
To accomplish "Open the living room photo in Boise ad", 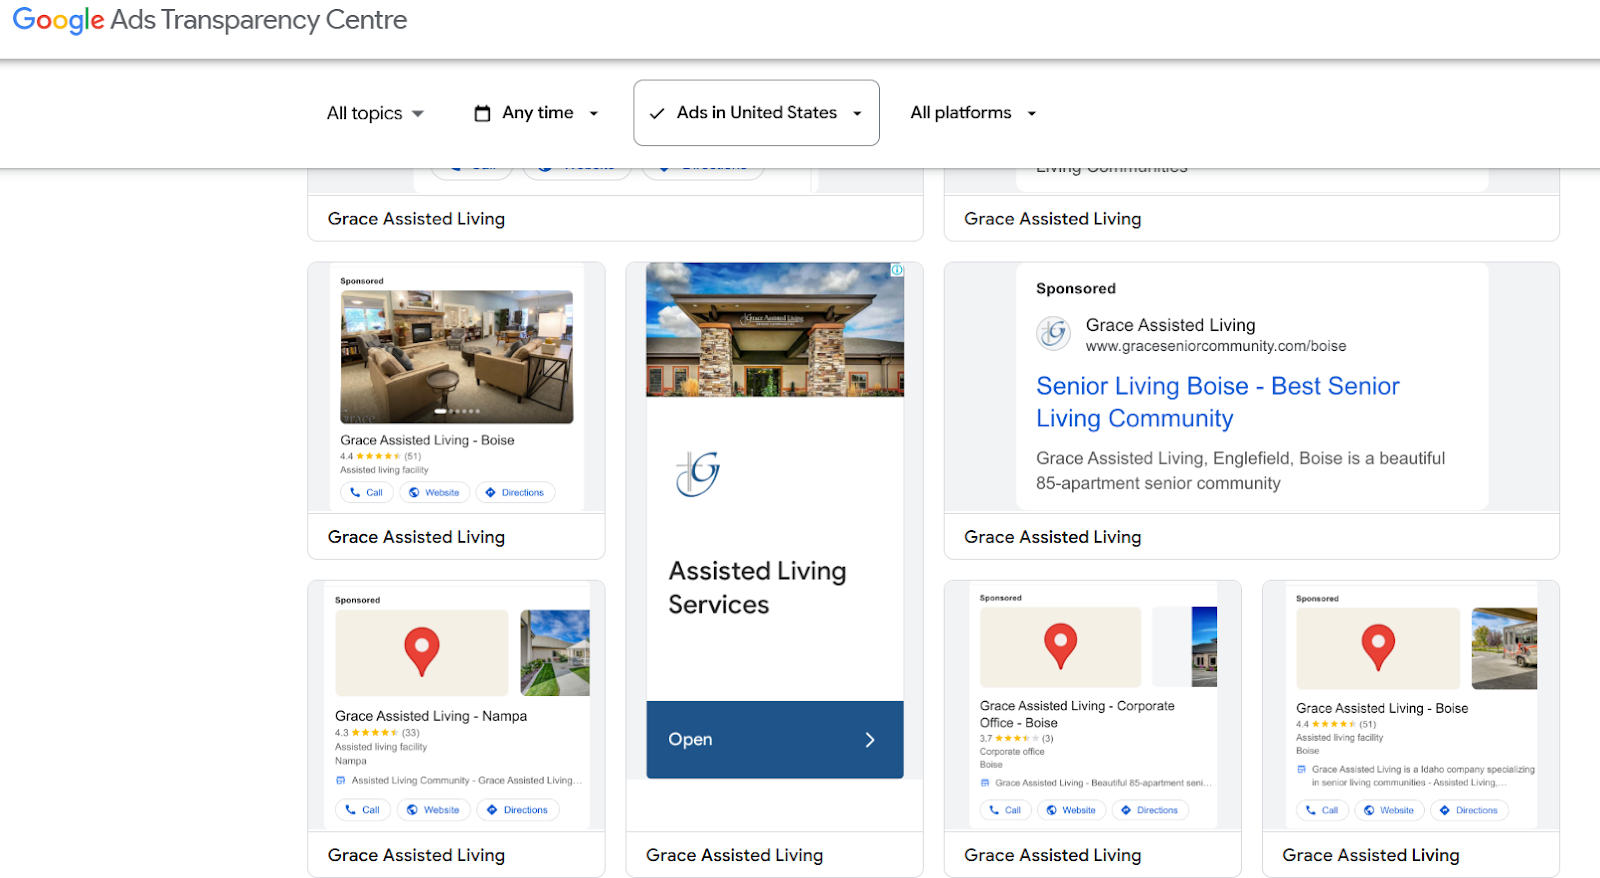I will click(x=457, y=357).
